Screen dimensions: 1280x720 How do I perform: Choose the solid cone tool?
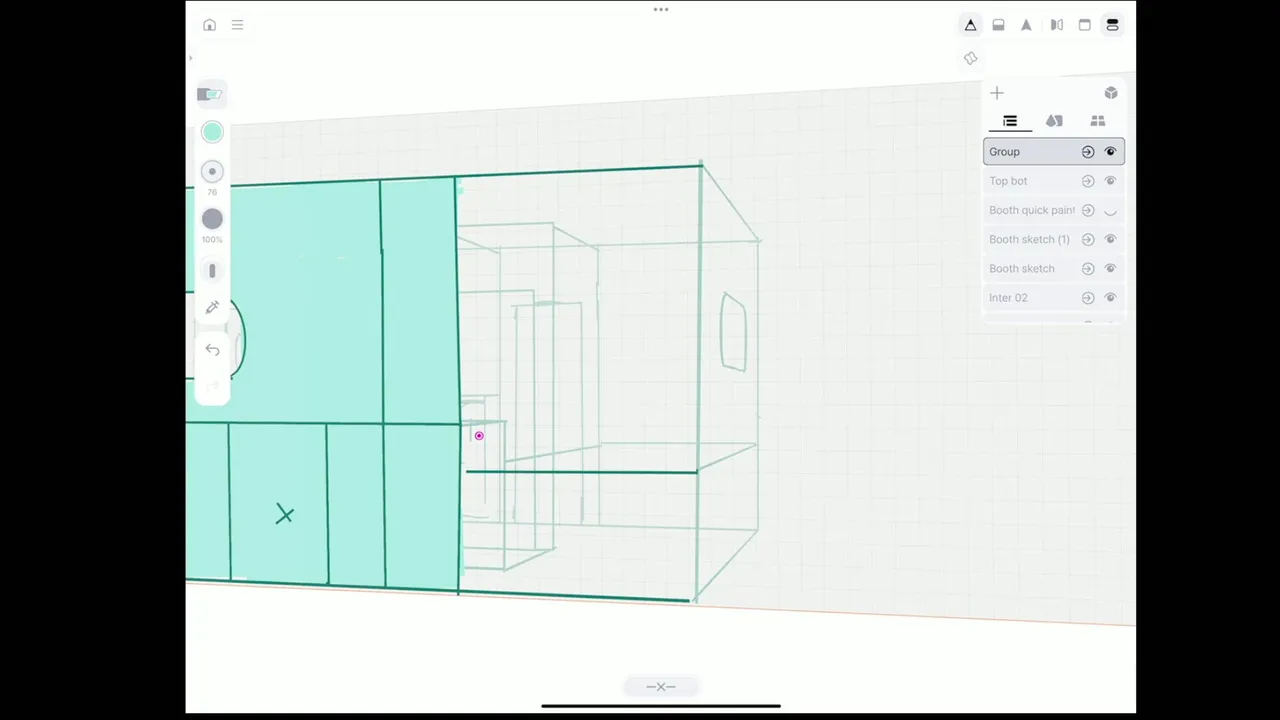1026,25
